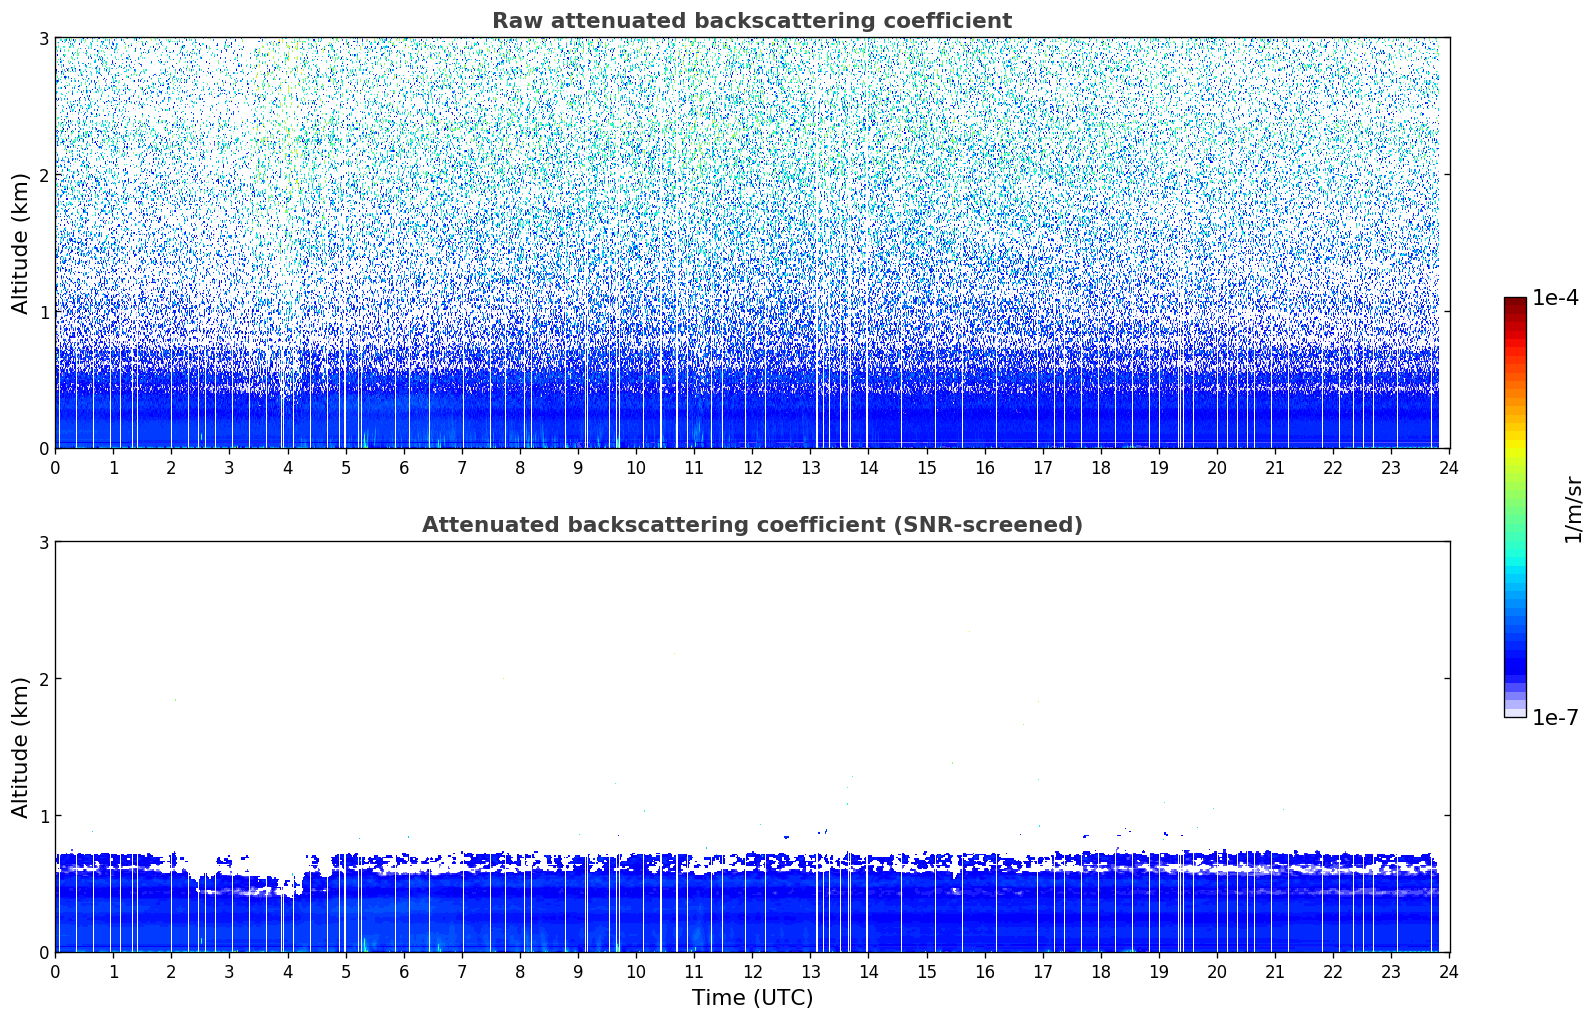Viewport: 1595px width, 1020px height.
Task: Click the colorbar maximum label "1e-4"
Action: click(x=1555, y=298)
